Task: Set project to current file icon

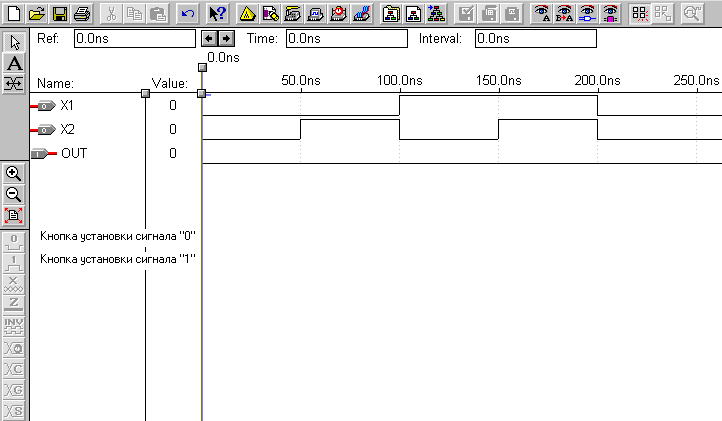Action: (x=413, y=14)
